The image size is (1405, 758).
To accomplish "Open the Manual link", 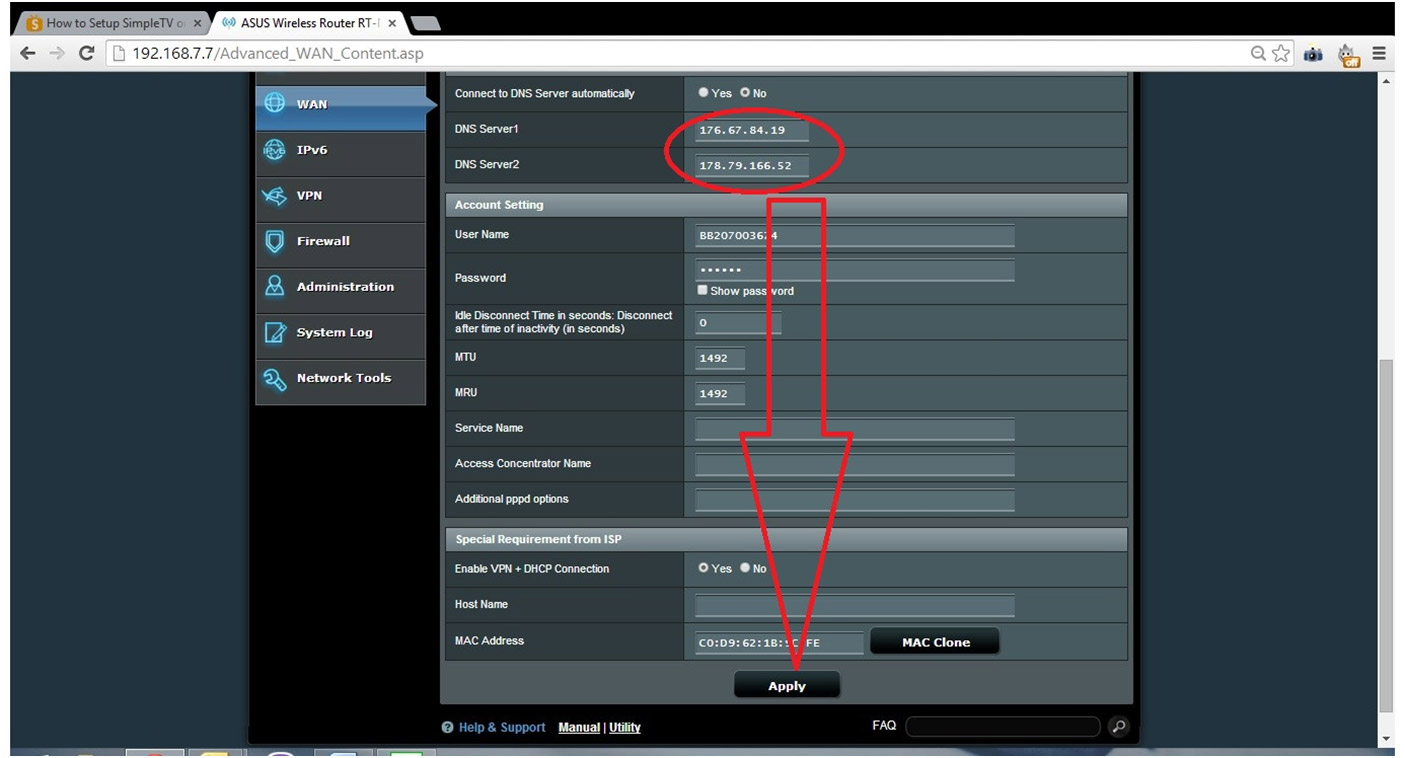I will pyautogui.click(x=579, y=728).
